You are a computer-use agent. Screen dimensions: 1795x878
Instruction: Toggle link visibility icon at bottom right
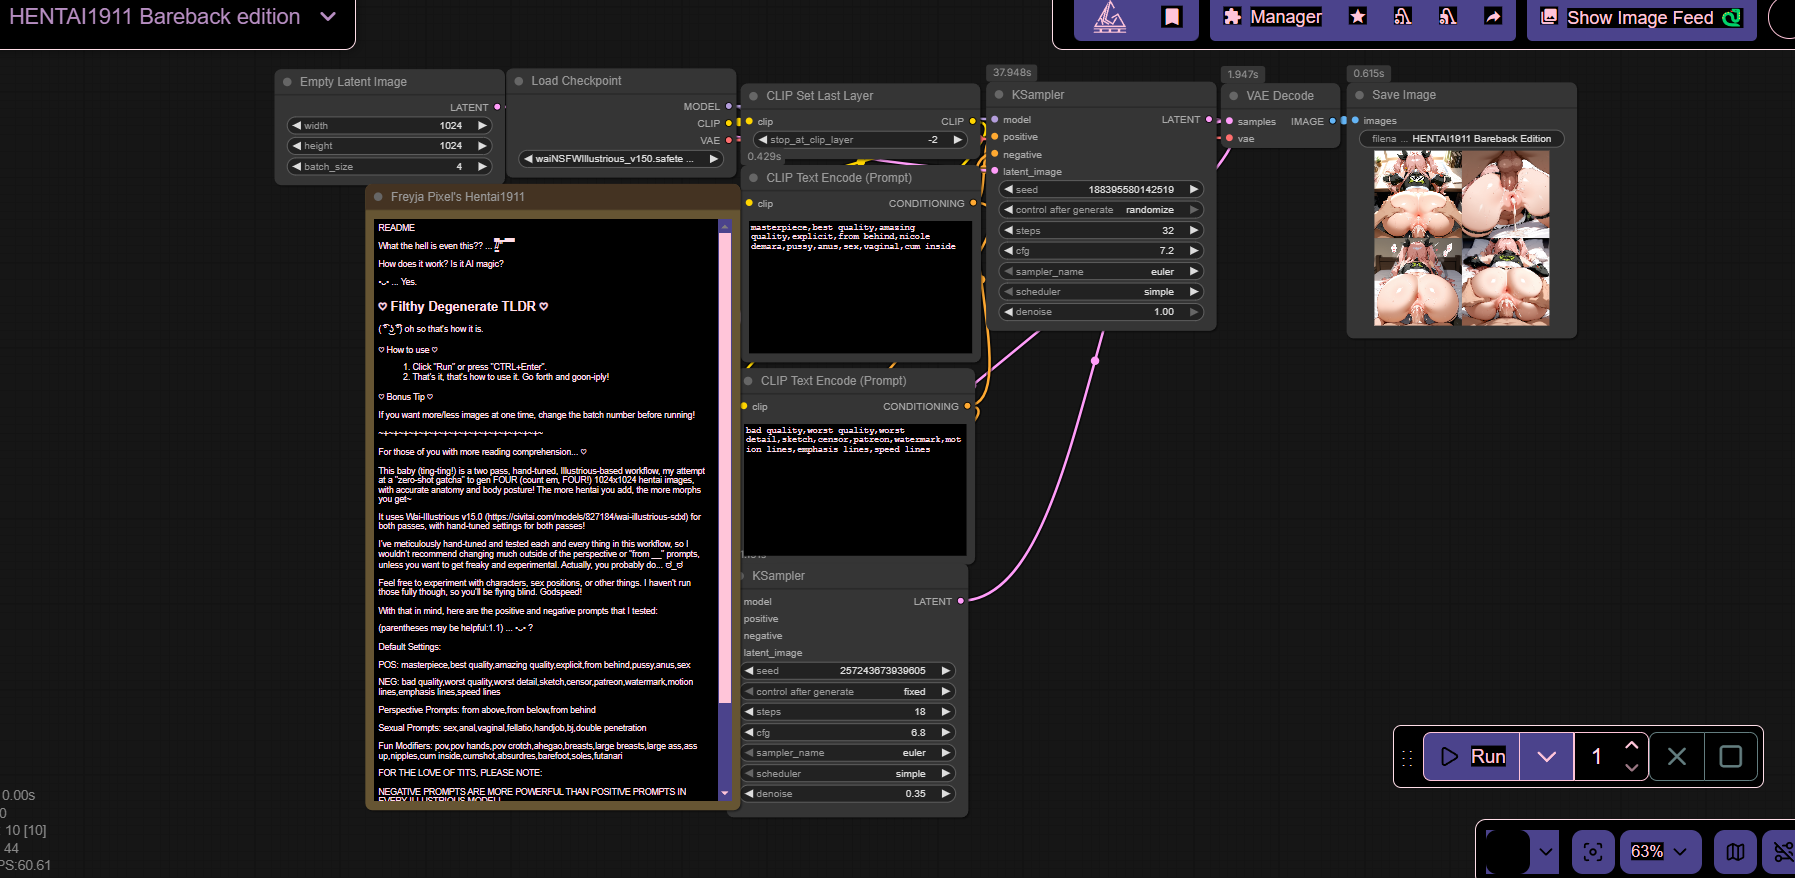[1782, 852]
